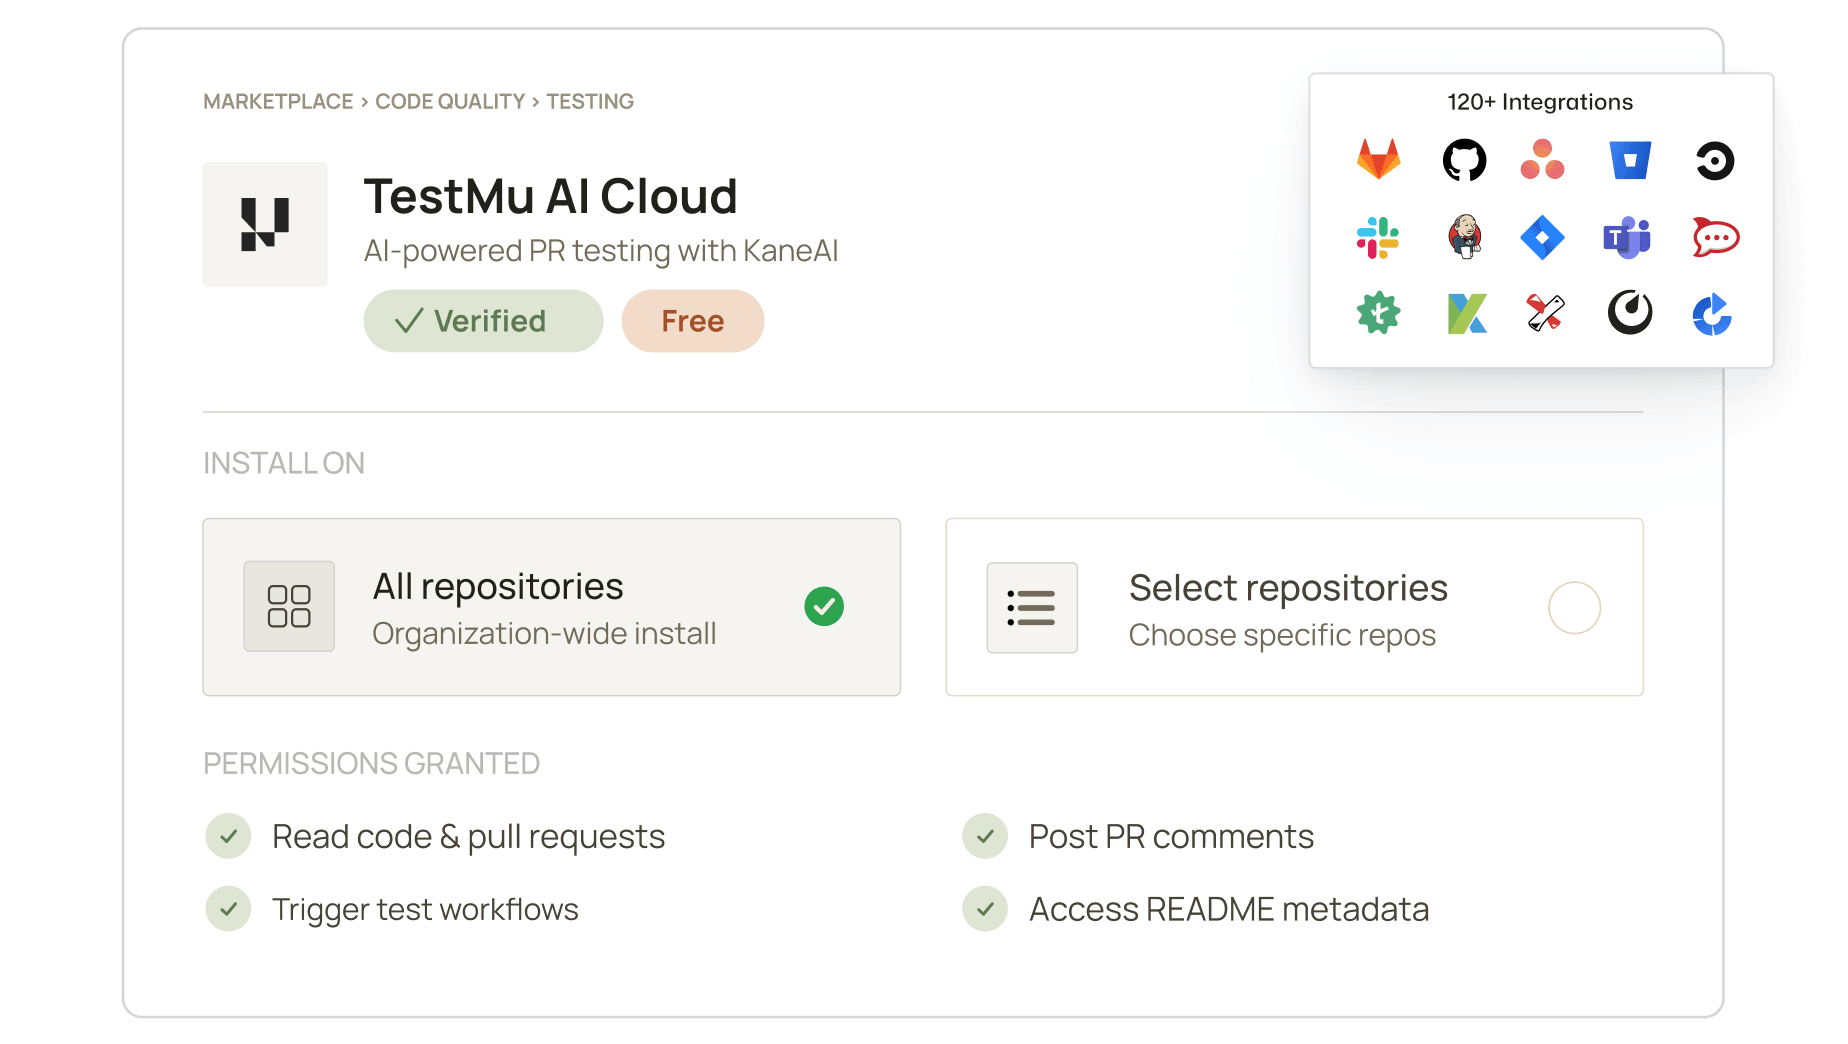This screenshot has height=1044, width=1848.
Task: Click the Asana three-dots icon
Action: tap(1542, 160)
